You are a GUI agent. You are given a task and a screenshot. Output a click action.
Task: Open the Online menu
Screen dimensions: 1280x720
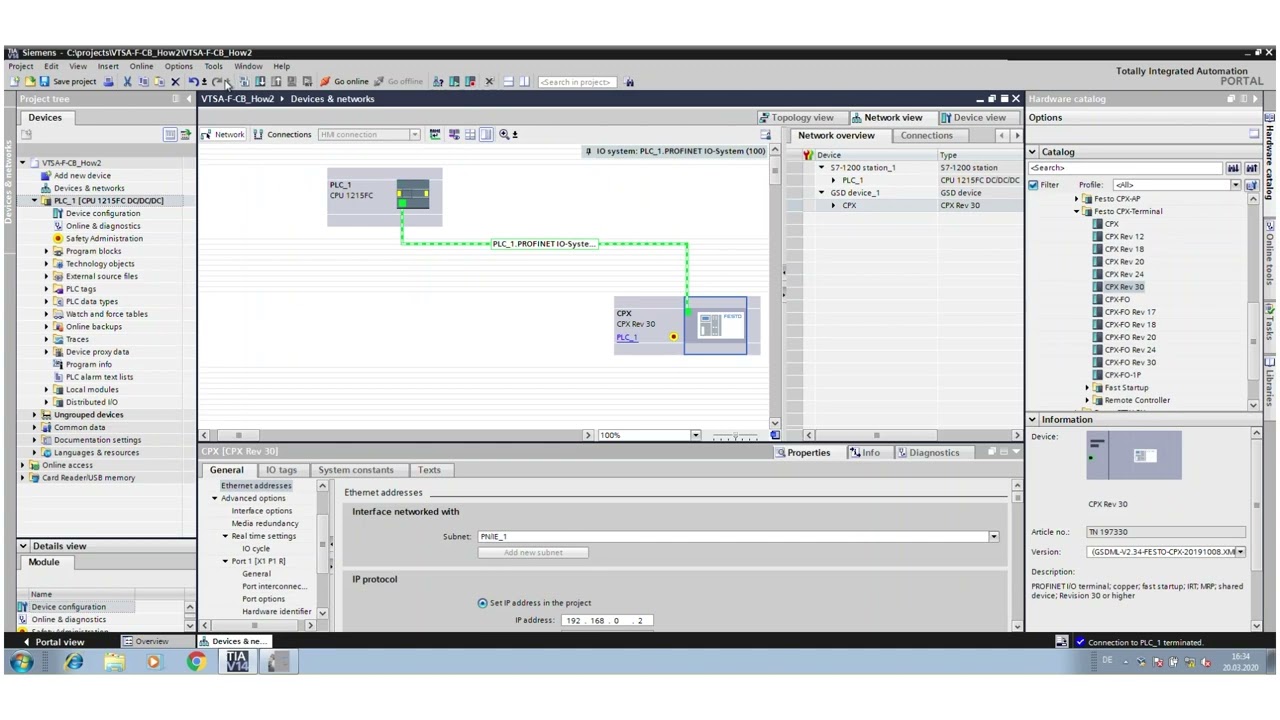tap(141, 67)
